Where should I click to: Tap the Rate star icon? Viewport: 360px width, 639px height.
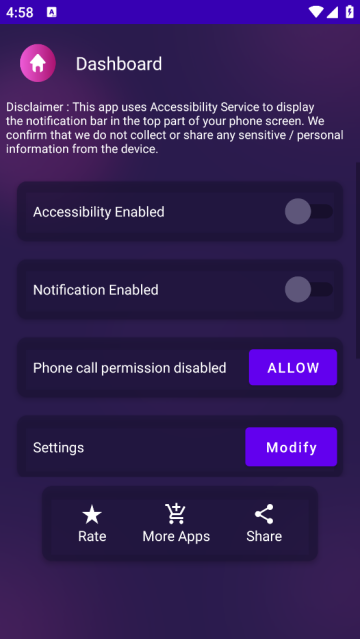92,514
